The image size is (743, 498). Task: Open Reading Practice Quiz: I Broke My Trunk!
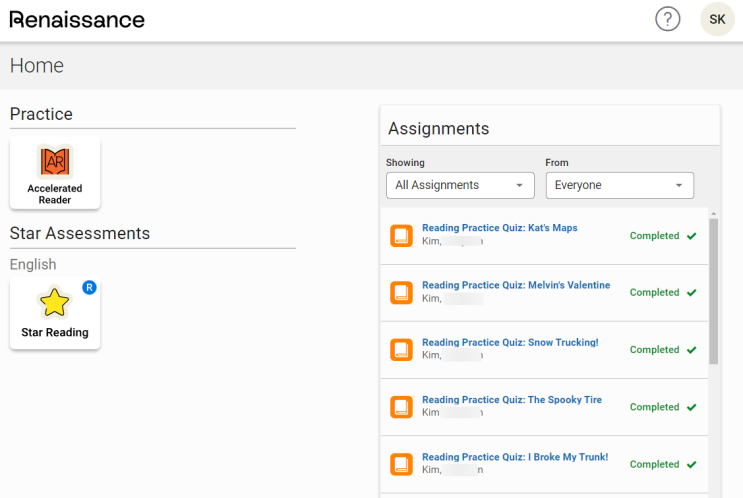(514, 457)
